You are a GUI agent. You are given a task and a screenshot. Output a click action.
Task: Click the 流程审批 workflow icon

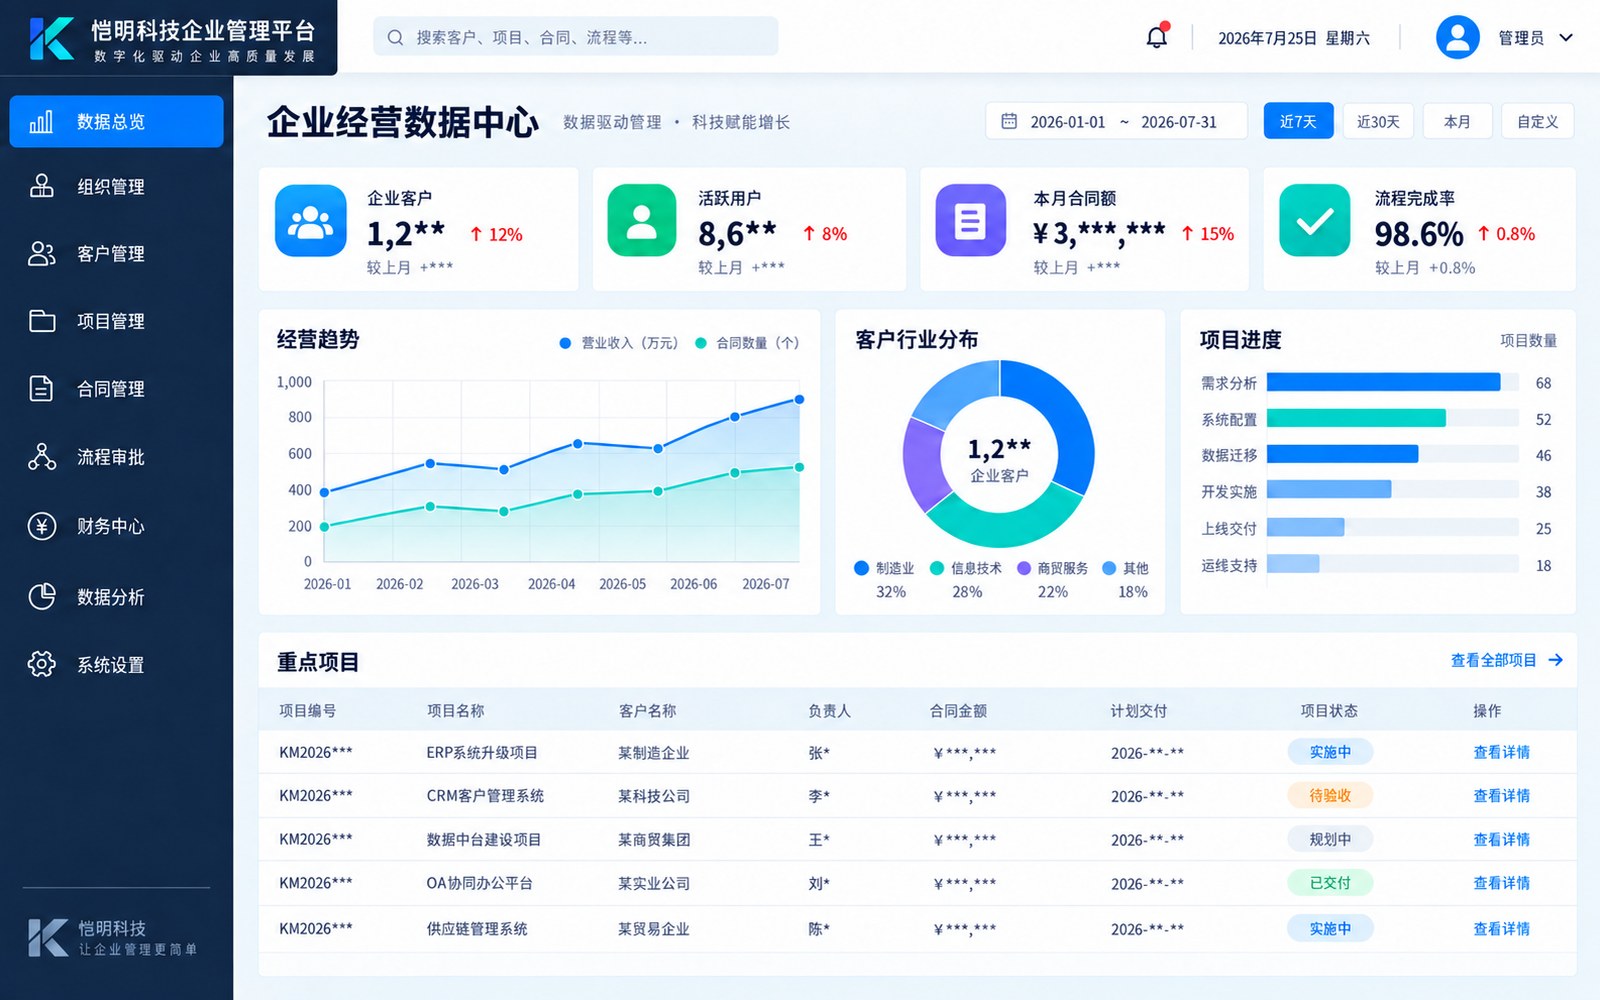click(x=41, y=457)
